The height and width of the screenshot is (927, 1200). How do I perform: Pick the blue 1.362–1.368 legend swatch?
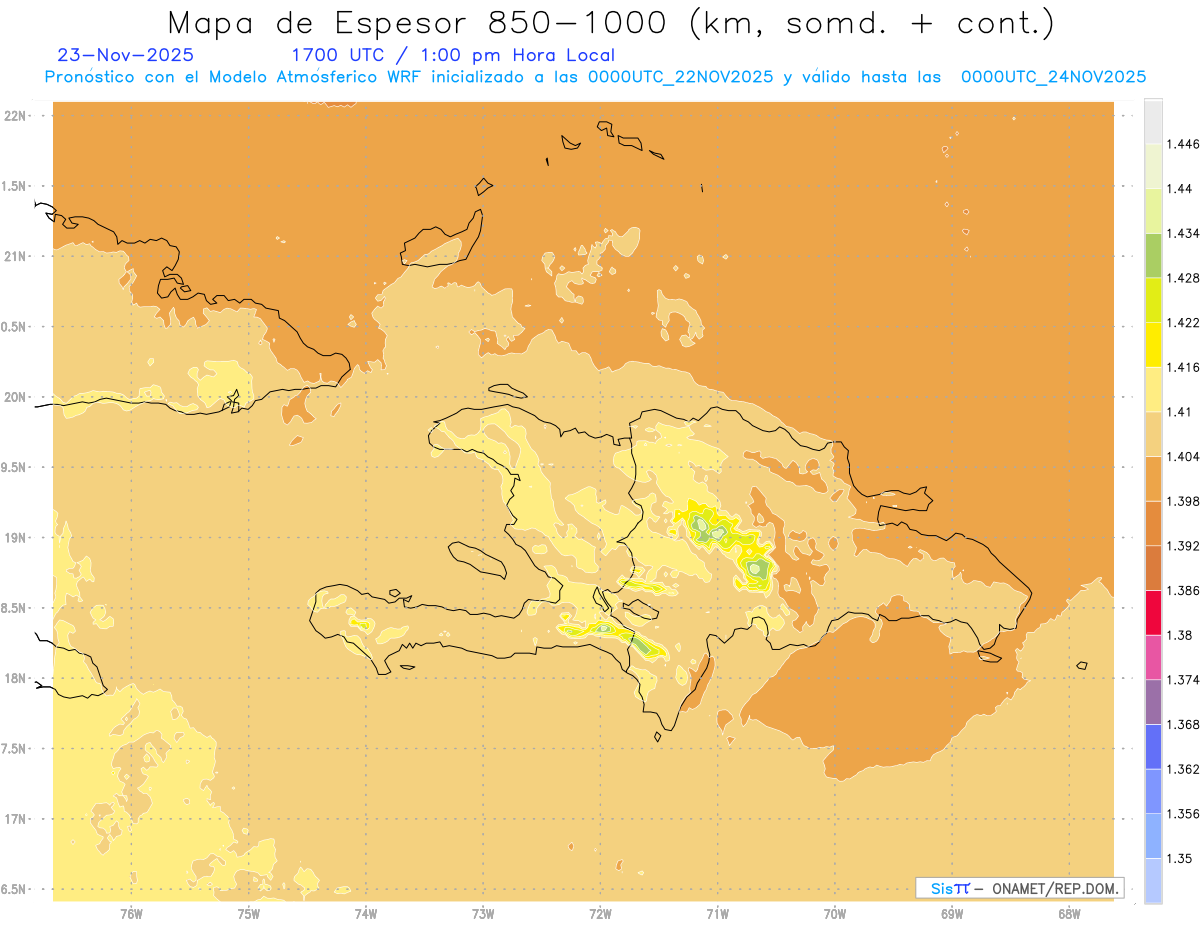[1153, 747]
